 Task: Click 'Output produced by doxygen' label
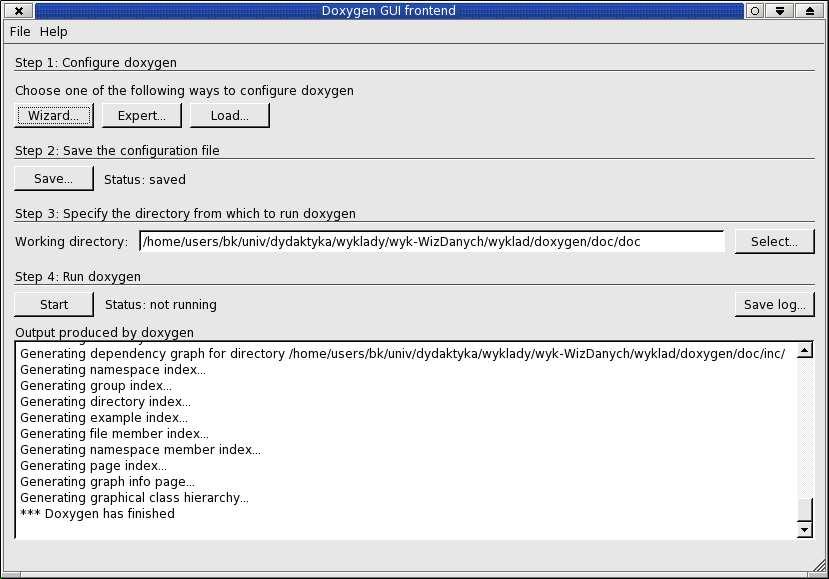(x=104, y=333)
